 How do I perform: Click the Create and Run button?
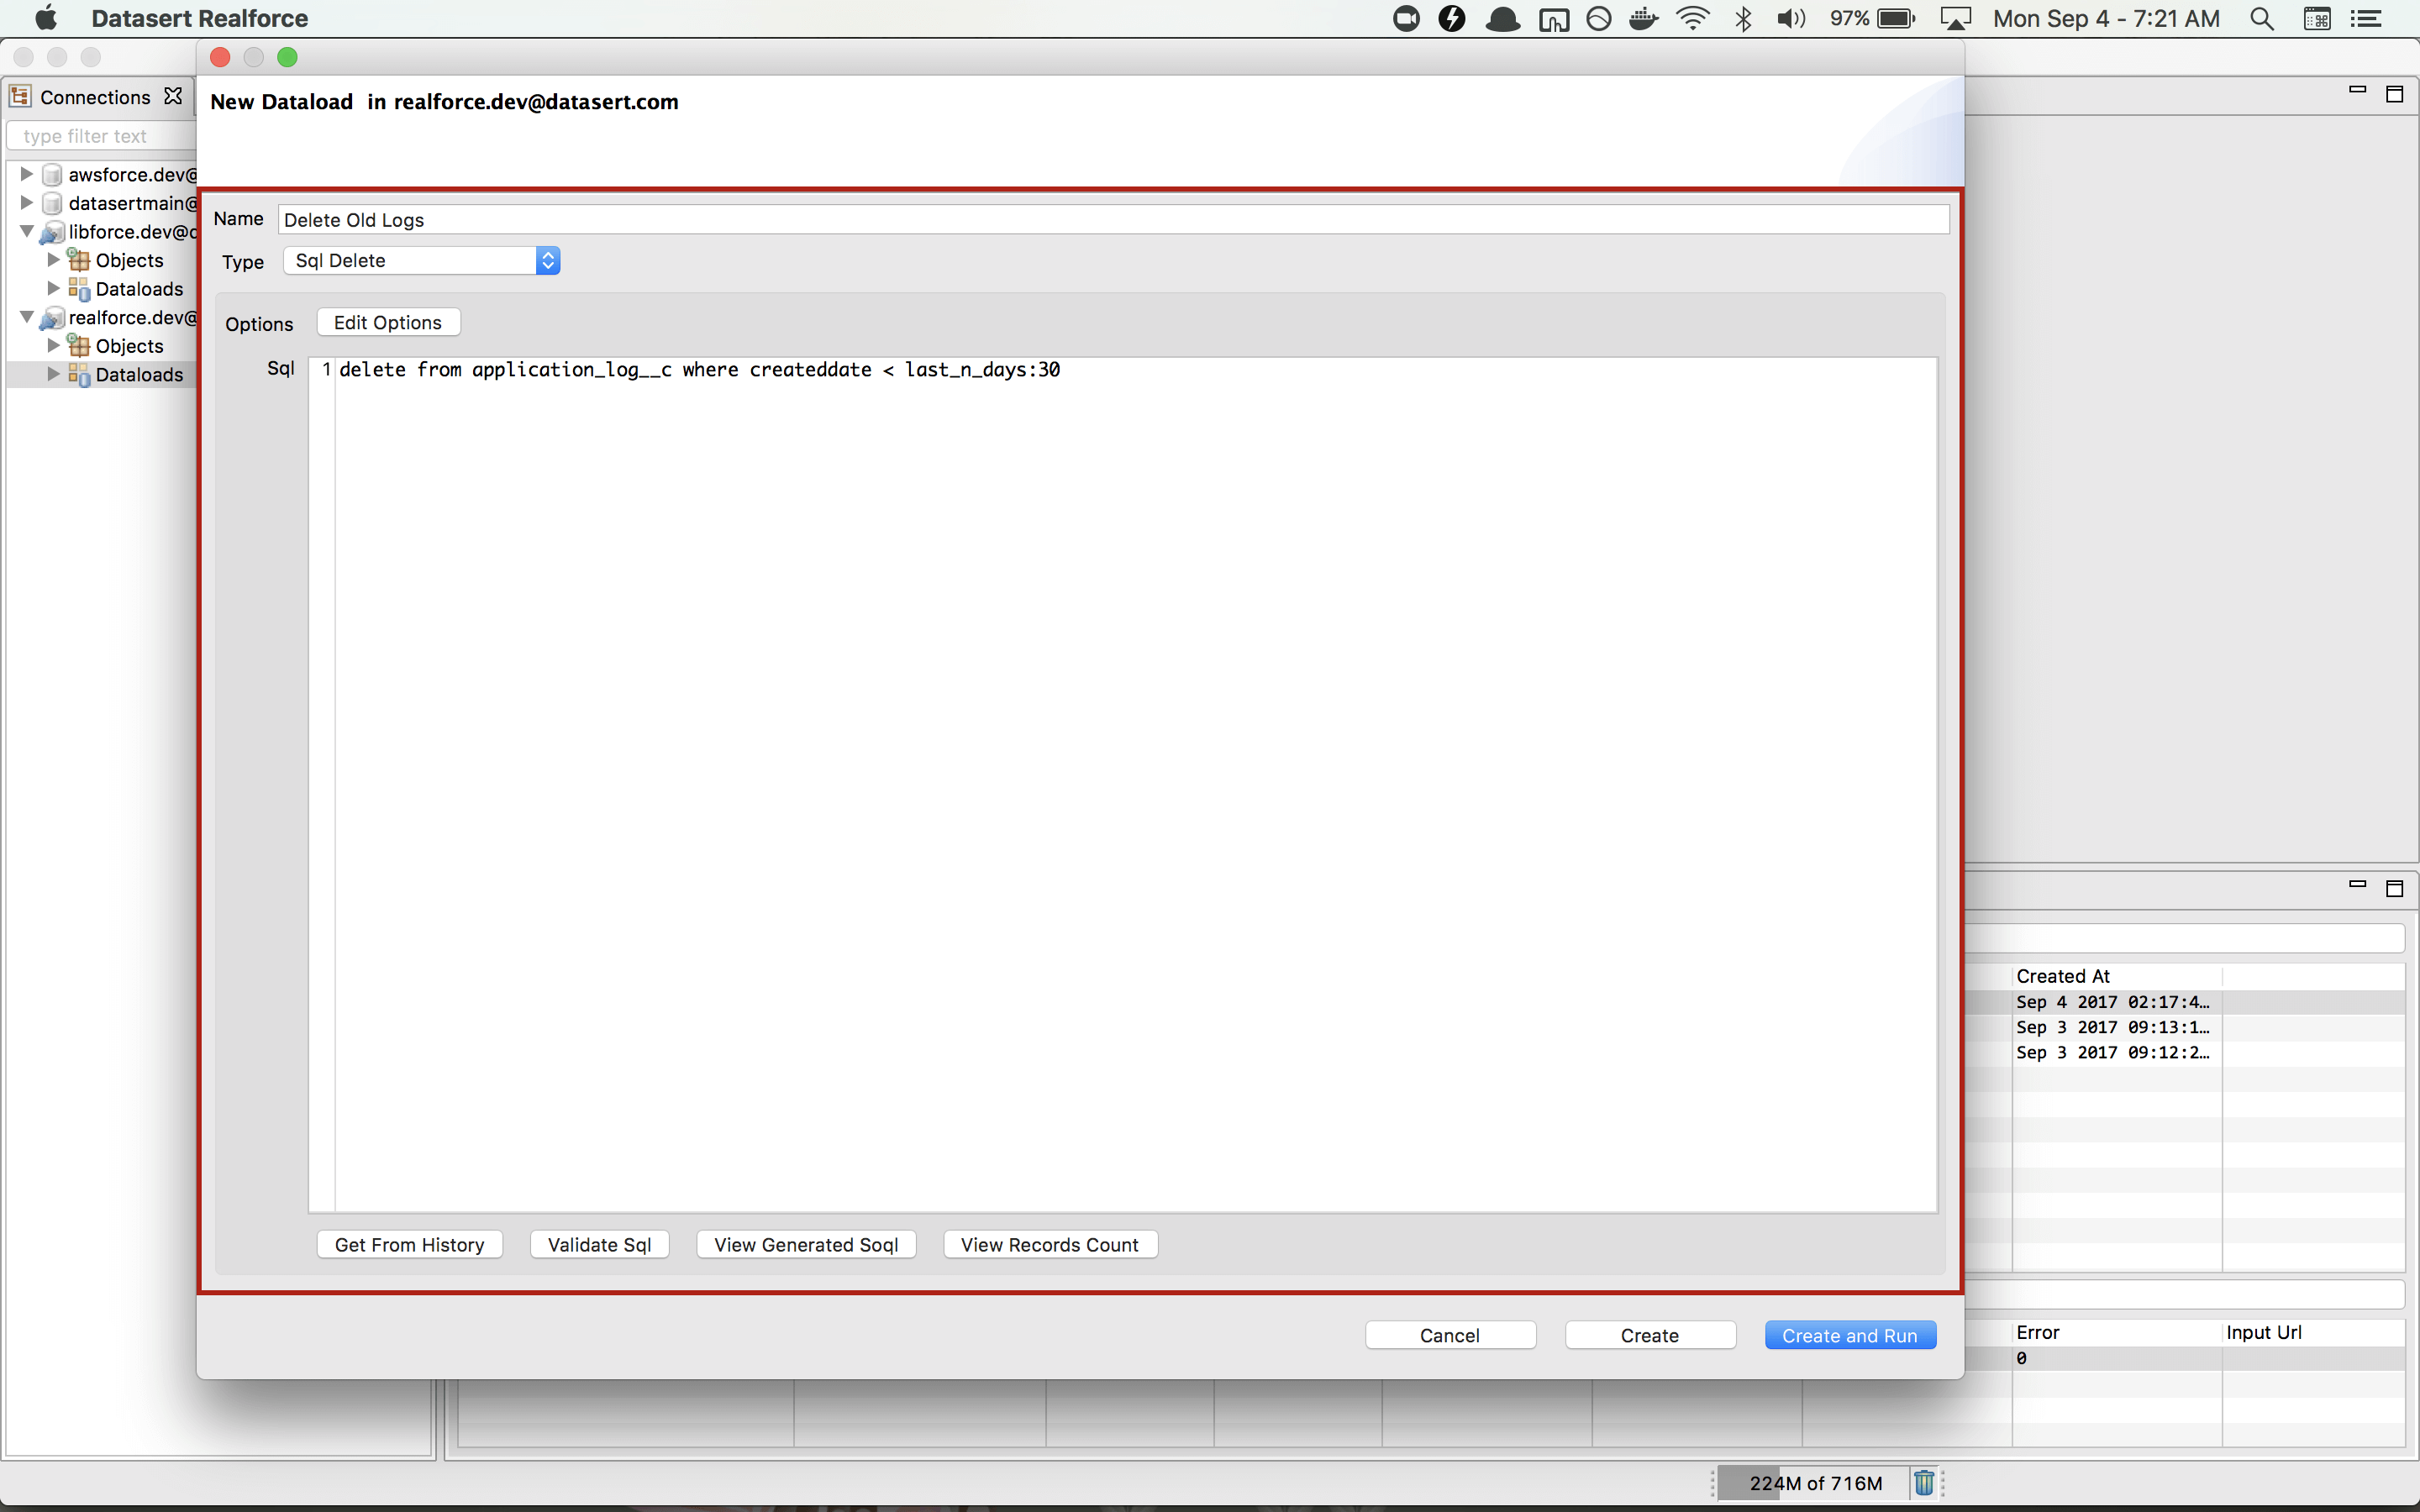click(x=1849, y=1335)
